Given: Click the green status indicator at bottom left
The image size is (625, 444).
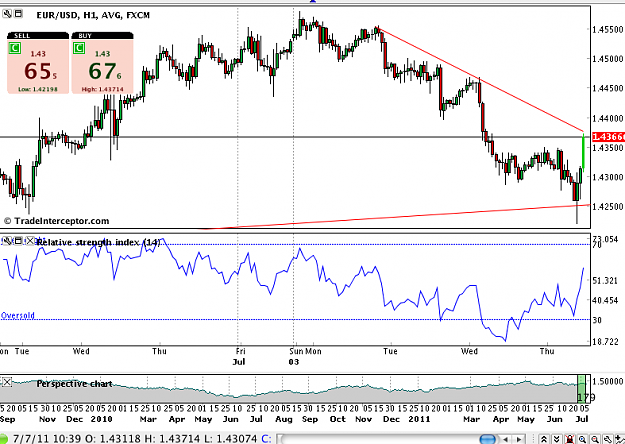Looking at the screenshot, I should (3, 440).
